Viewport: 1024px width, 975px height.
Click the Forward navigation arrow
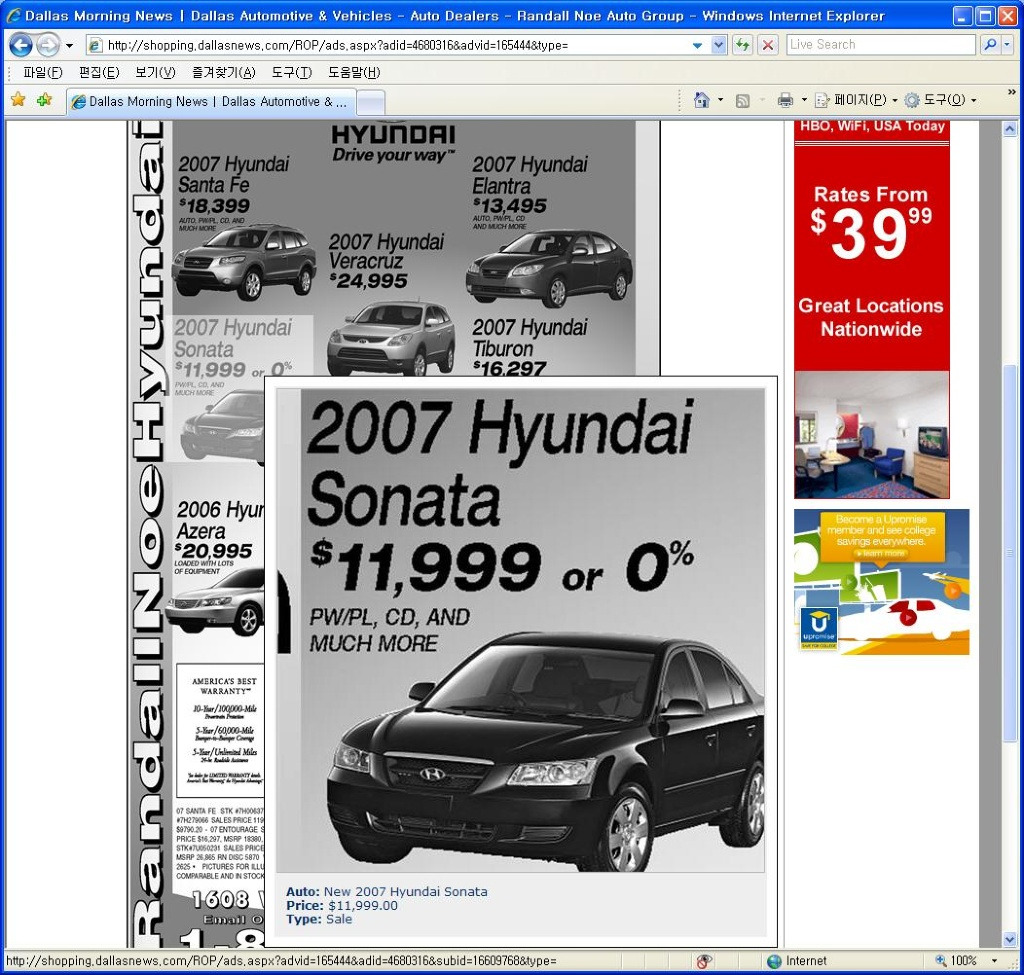pos(48,45)
